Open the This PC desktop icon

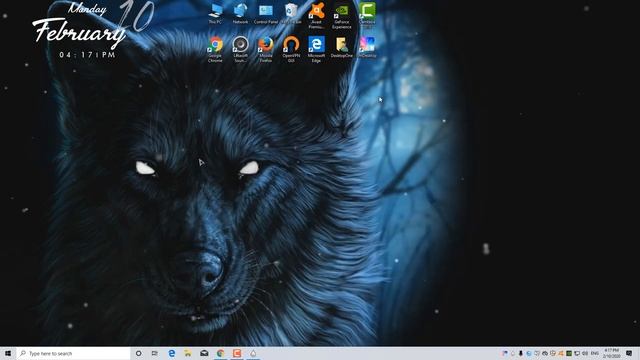[x=215, y=13]
